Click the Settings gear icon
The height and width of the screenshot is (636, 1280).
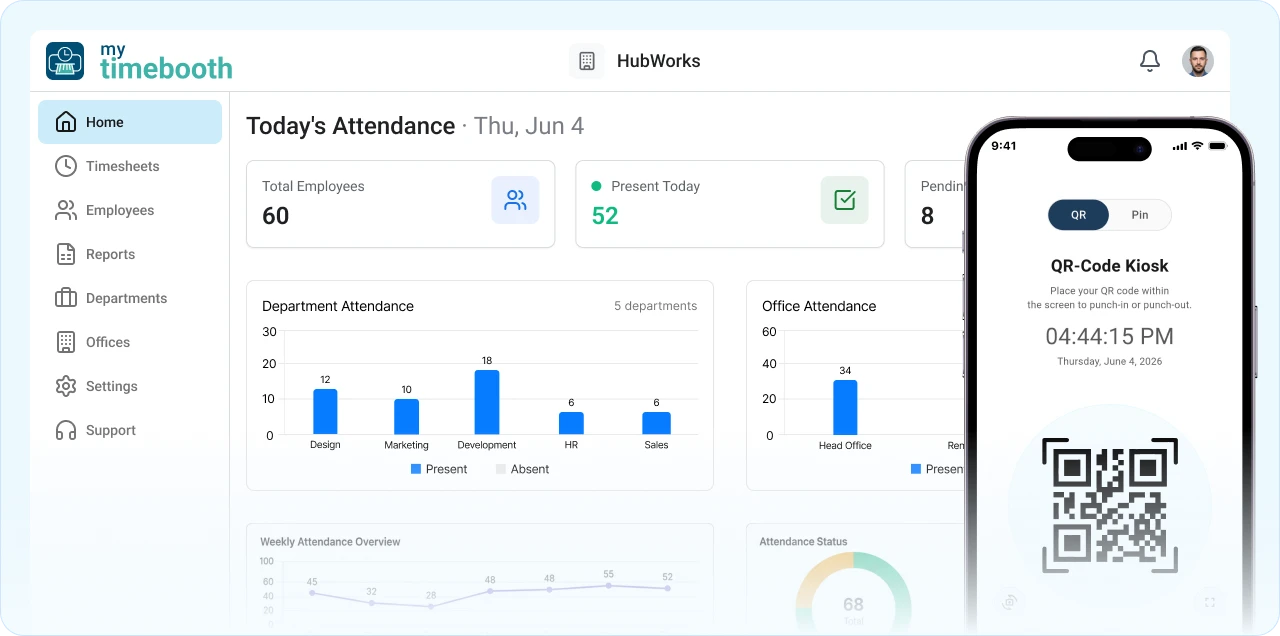click(66, 386)
